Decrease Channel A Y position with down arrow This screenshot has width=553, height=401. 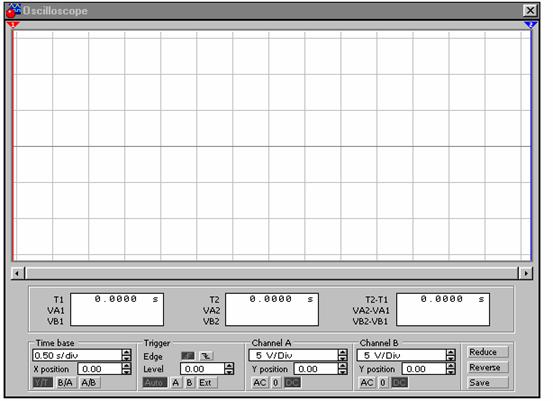[342, 372]
